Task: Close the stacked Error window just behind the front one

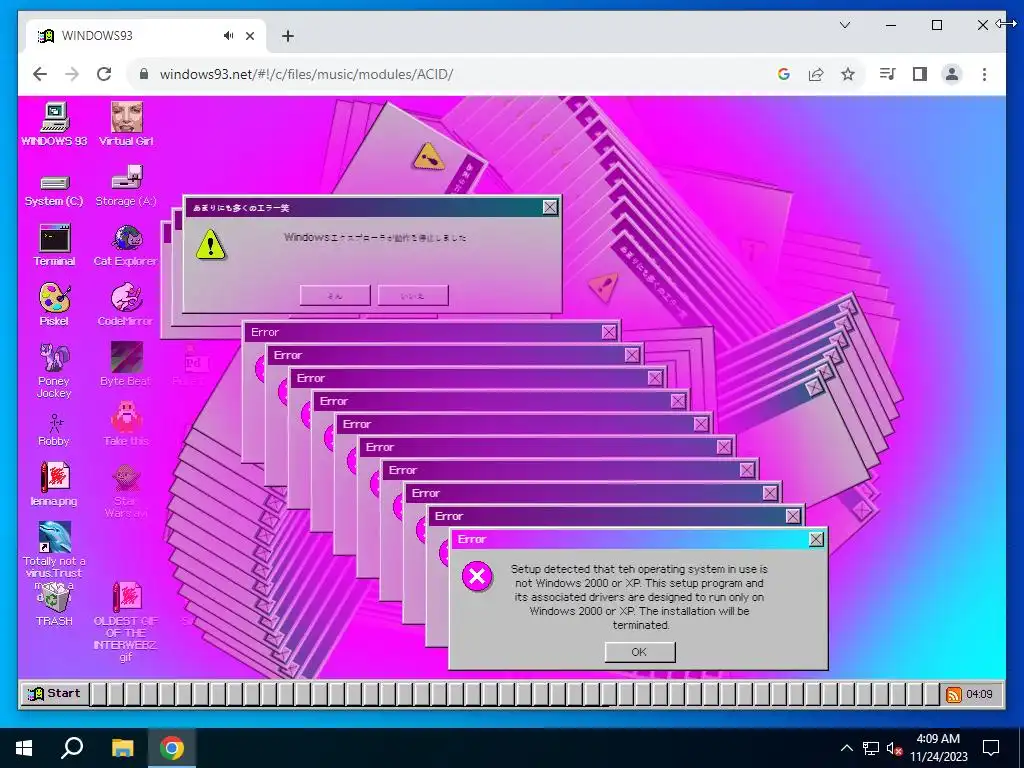Action: tap(793, 516)
